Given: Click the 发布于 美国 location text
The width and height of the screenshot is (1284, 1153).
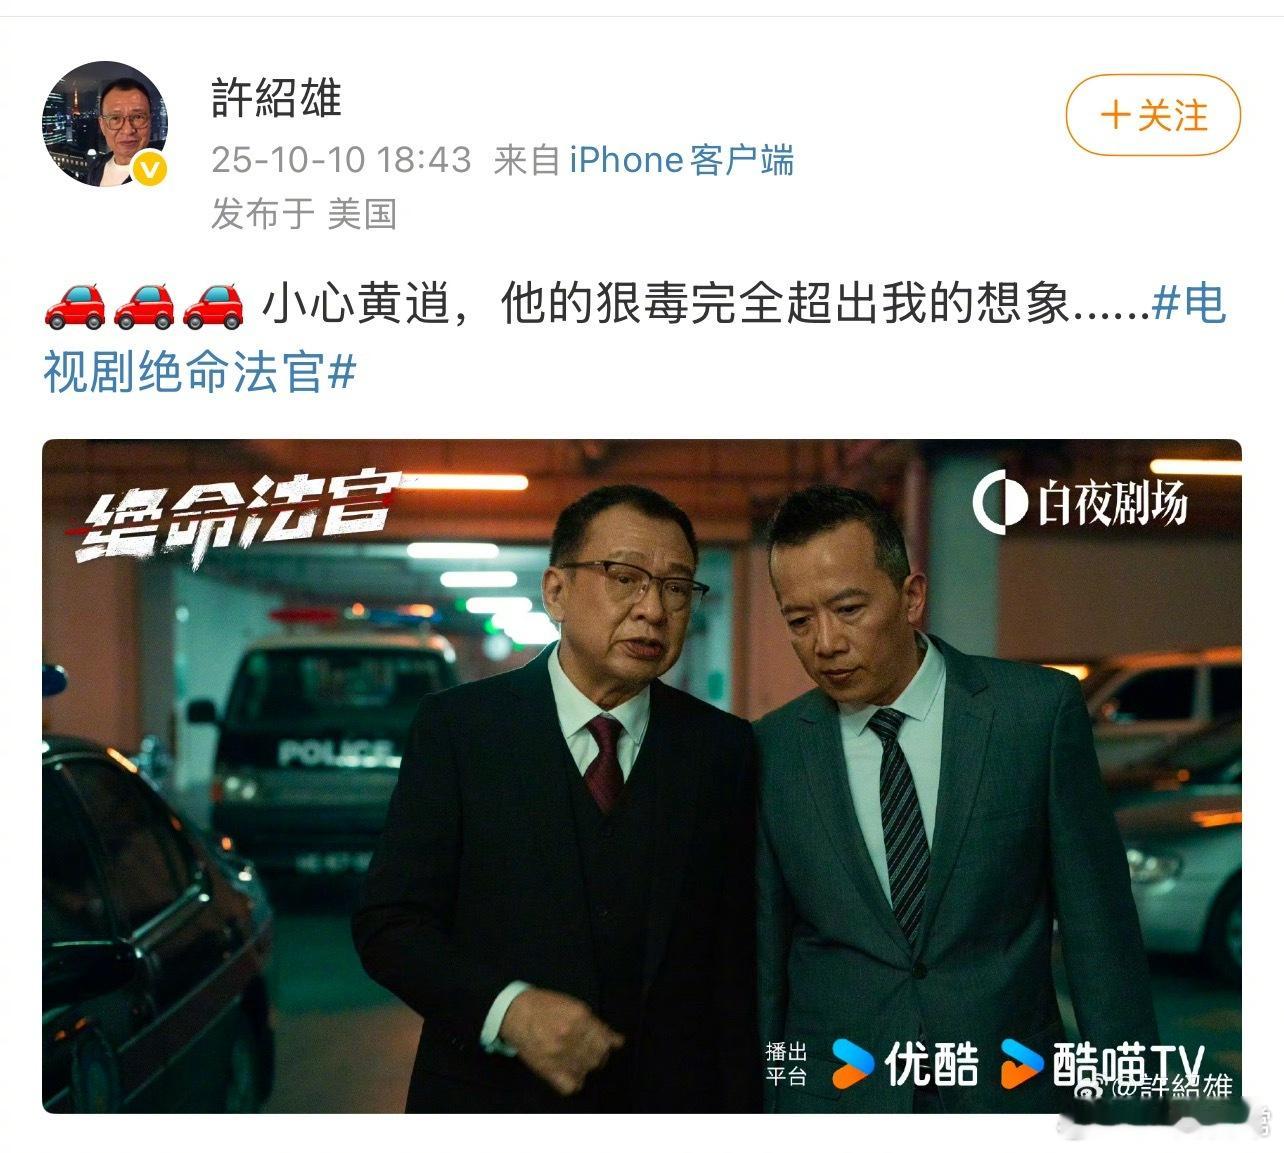Looking at the screenshot, I should tap(304, 214).
